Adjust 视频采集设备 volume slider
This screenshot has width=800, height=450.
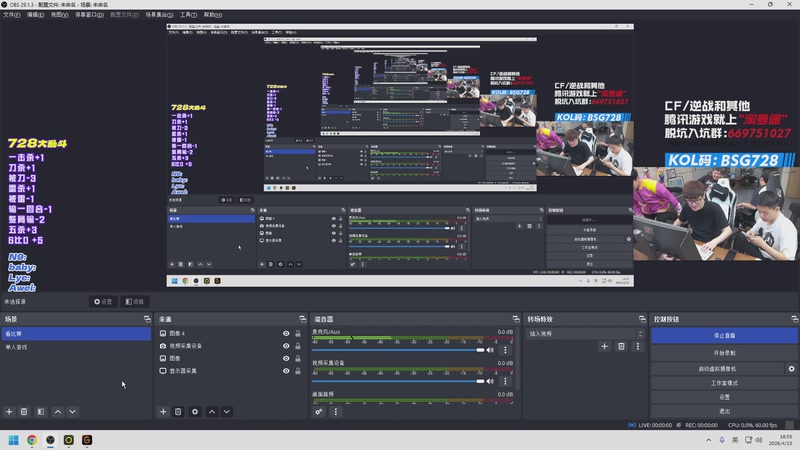[x=398, y=381]
